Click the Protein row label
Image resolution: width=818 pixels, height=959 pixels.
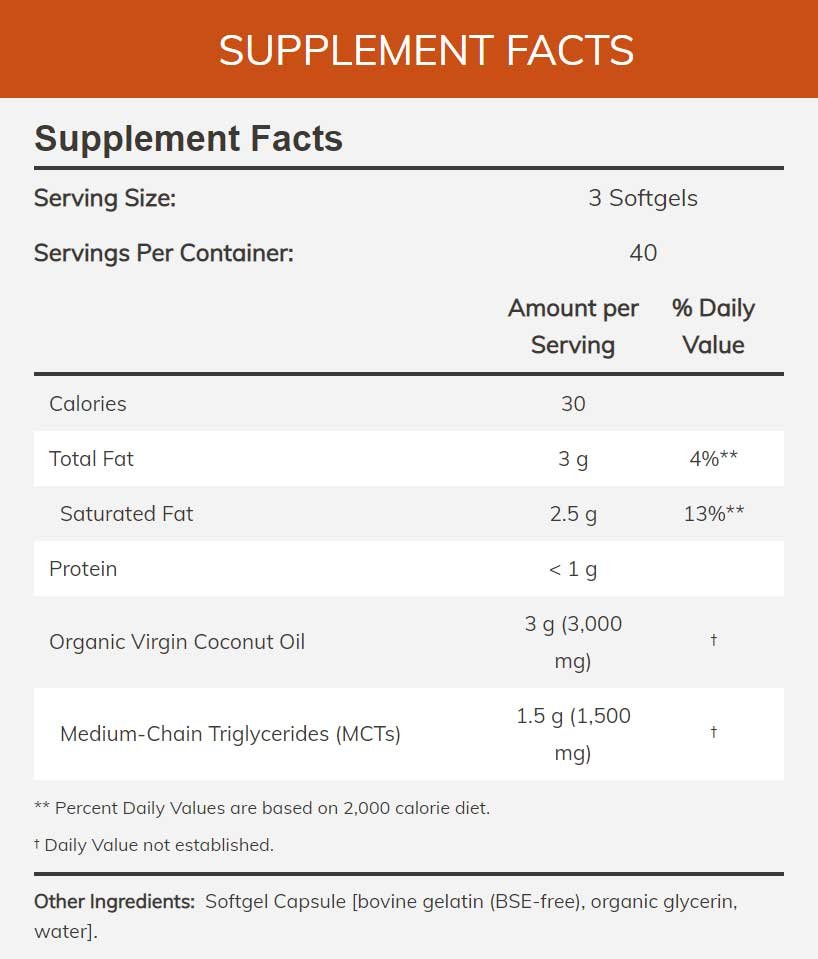[x=83, y=569]
